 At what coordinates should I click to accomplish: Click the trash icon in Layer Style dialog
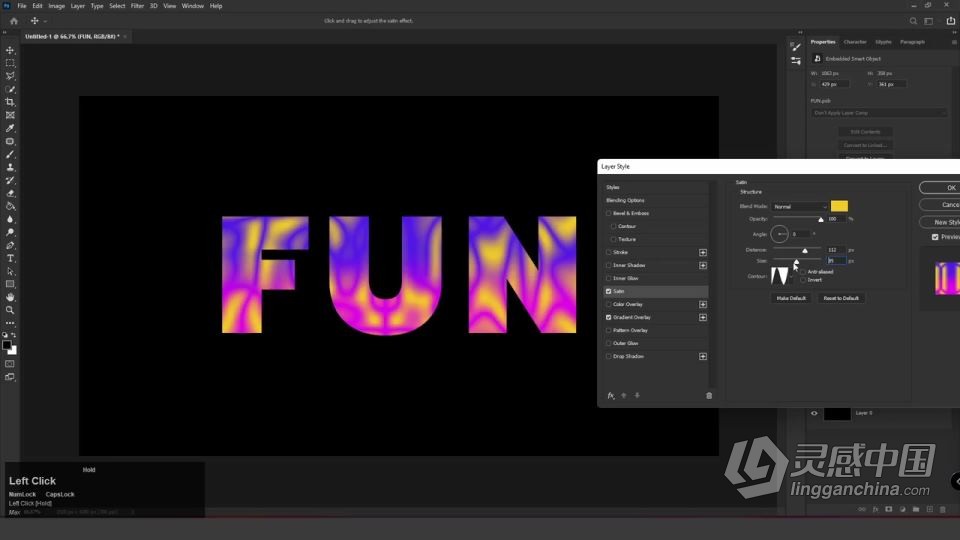pos(709,396)
